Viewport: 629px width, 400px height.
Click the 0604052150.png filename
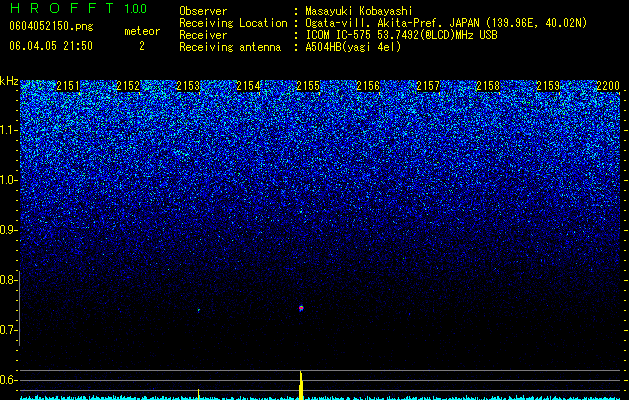coord(51,26)
